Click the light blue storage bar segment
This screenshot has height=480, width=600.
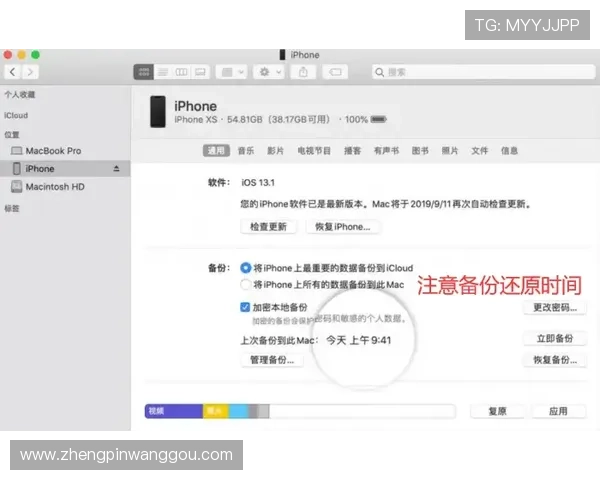pos(239,411)
